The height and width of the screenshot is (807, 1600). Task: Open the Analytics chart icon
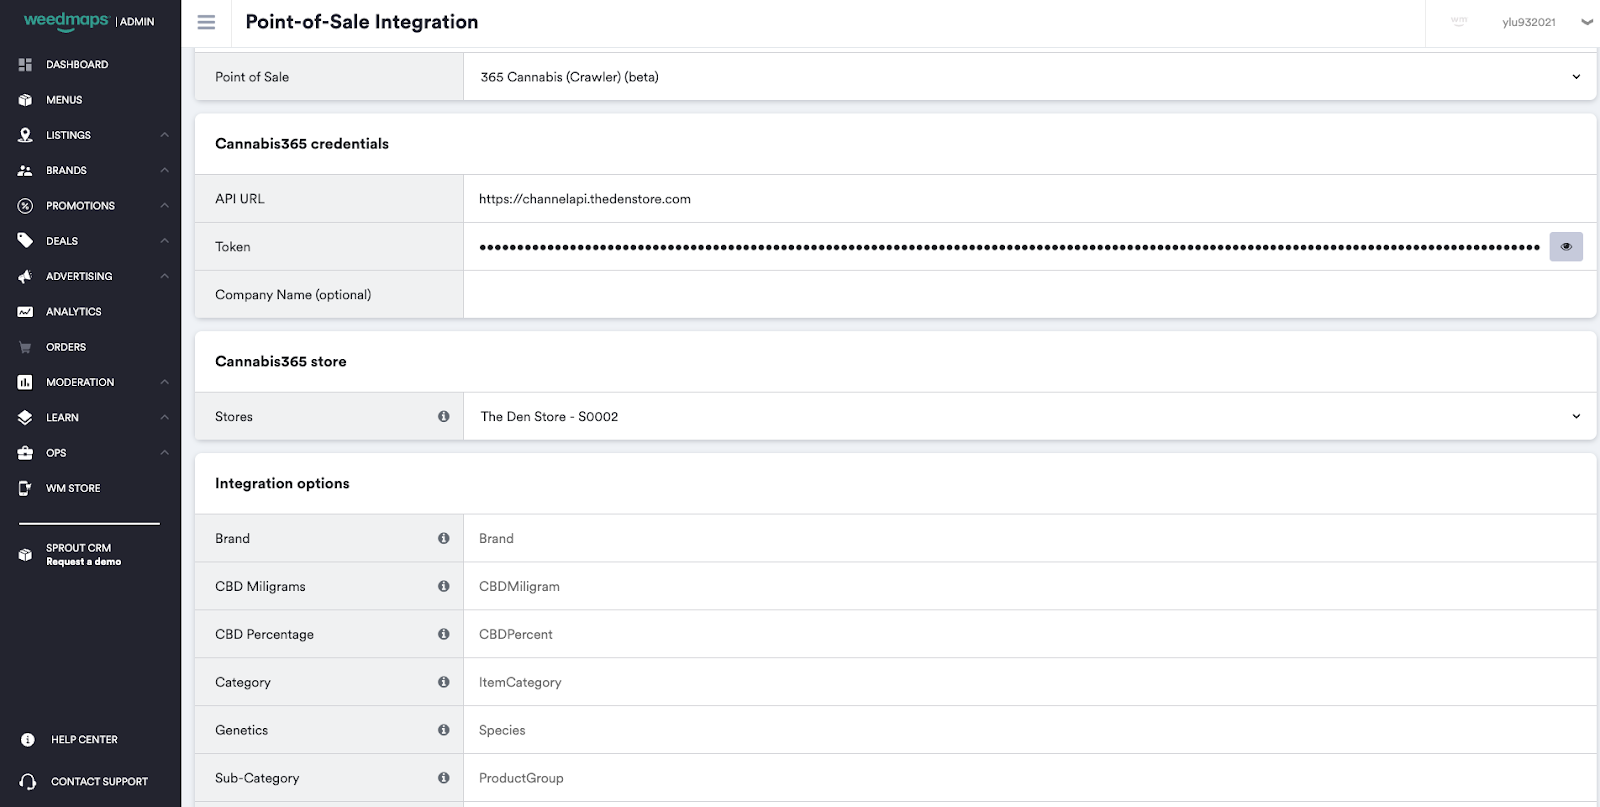click(24, 311)
